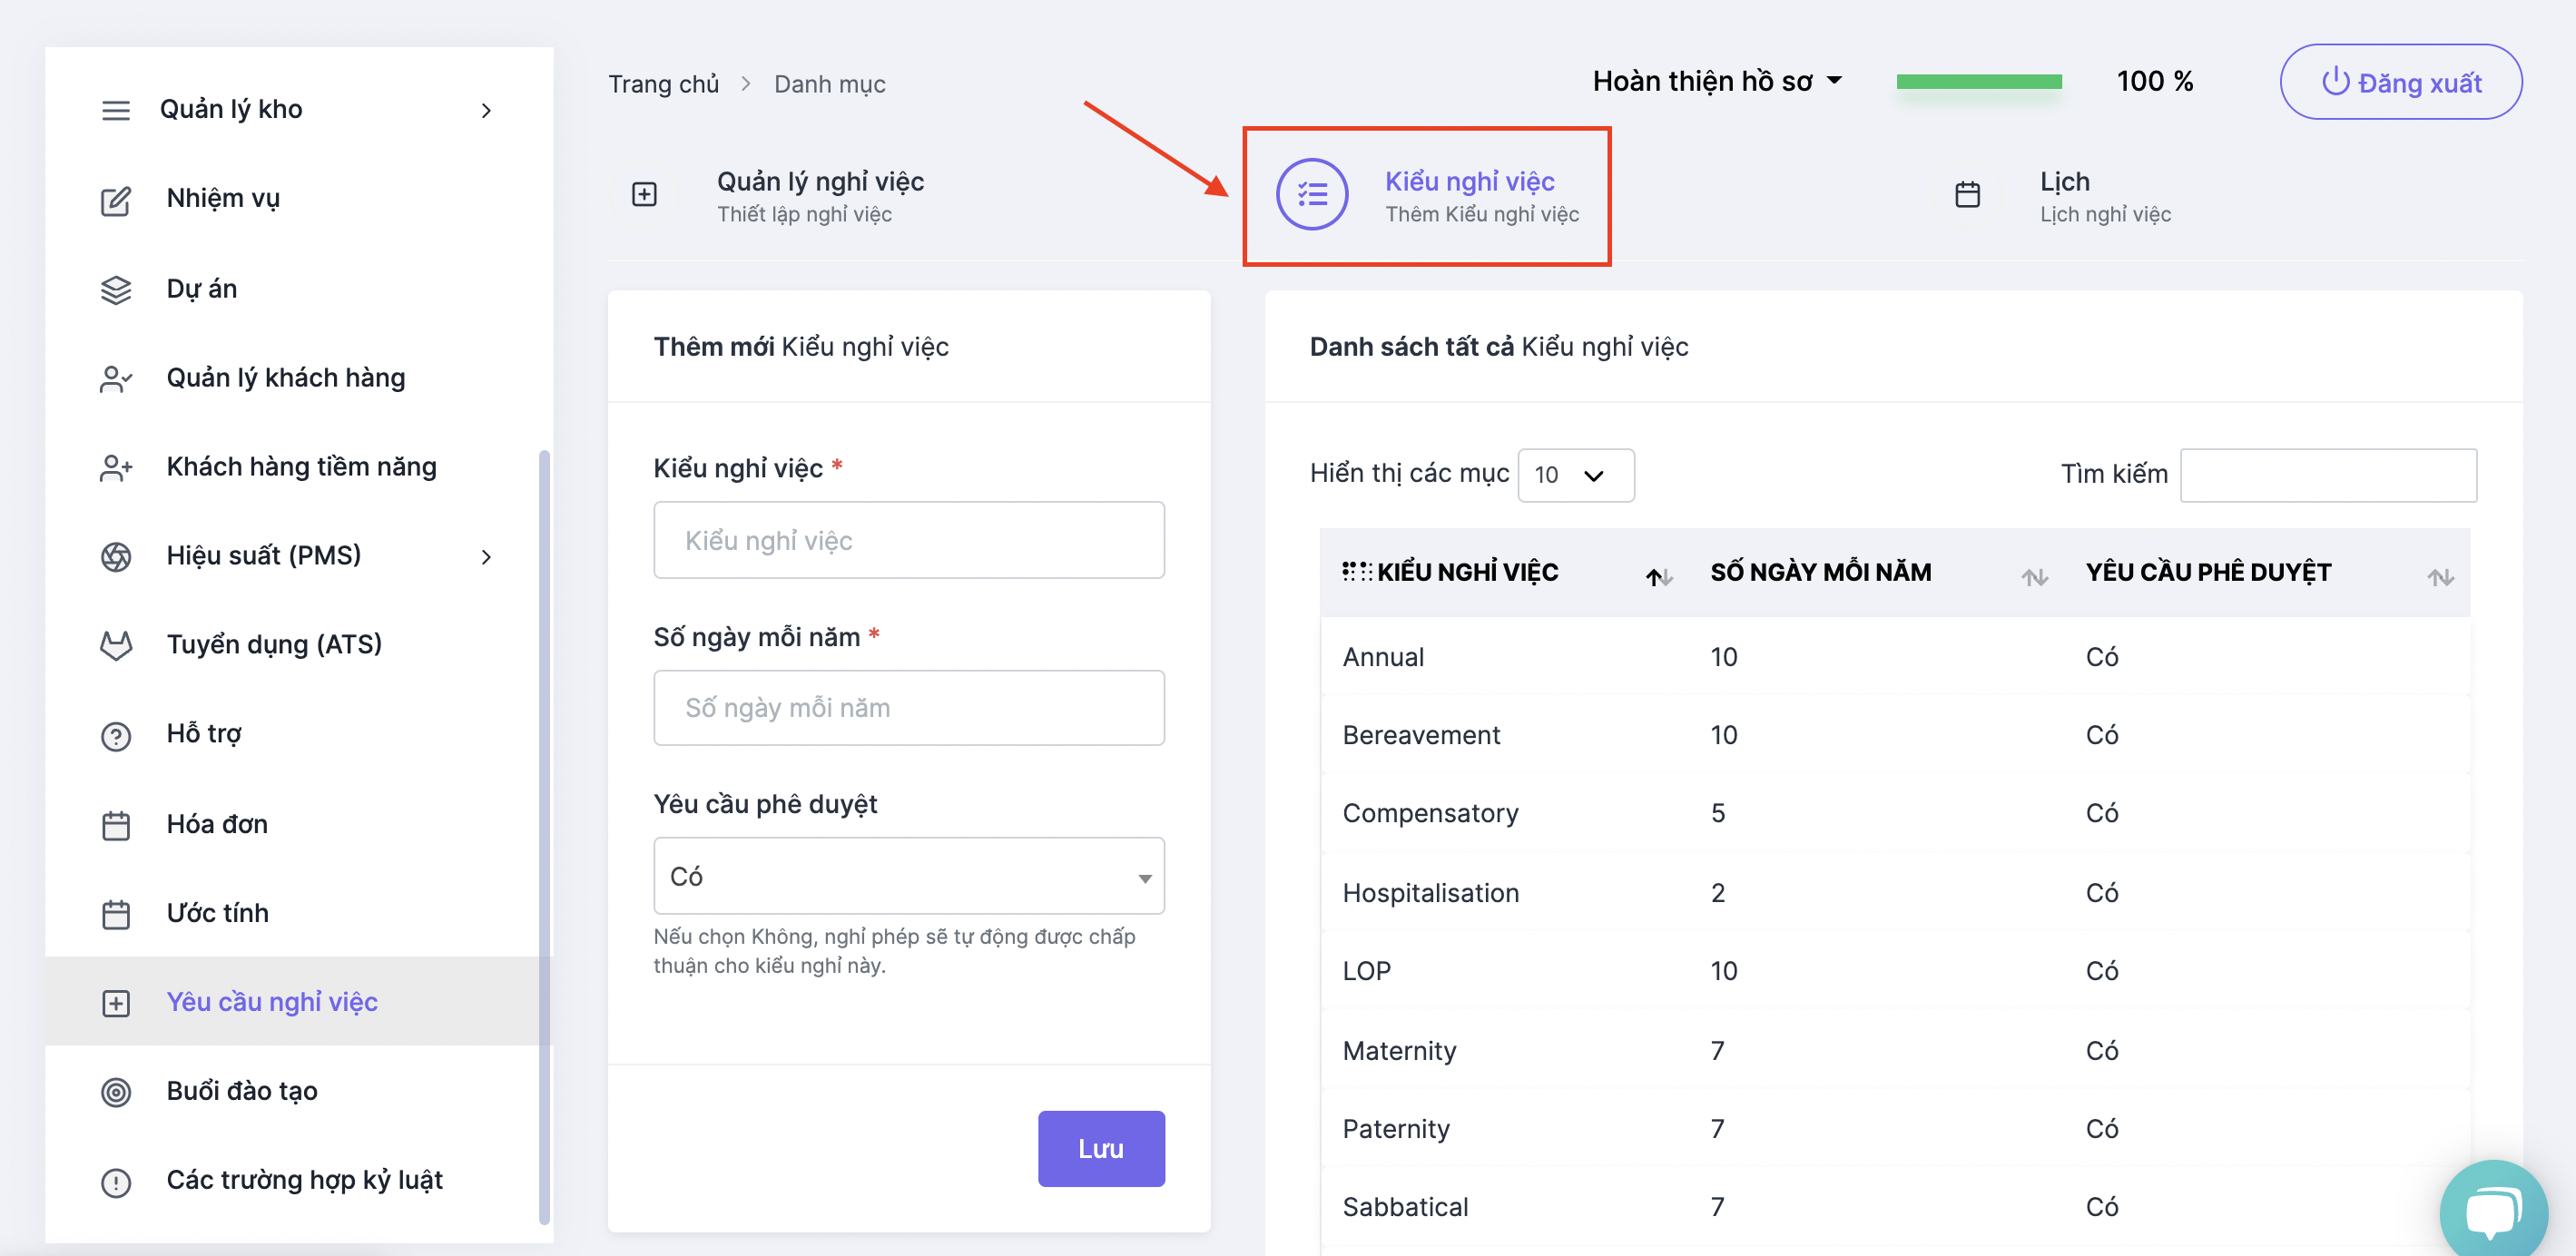Select the Hospitalisation leave type row
Viewport: 2576px width, 1256px height.
[1895, 893]
